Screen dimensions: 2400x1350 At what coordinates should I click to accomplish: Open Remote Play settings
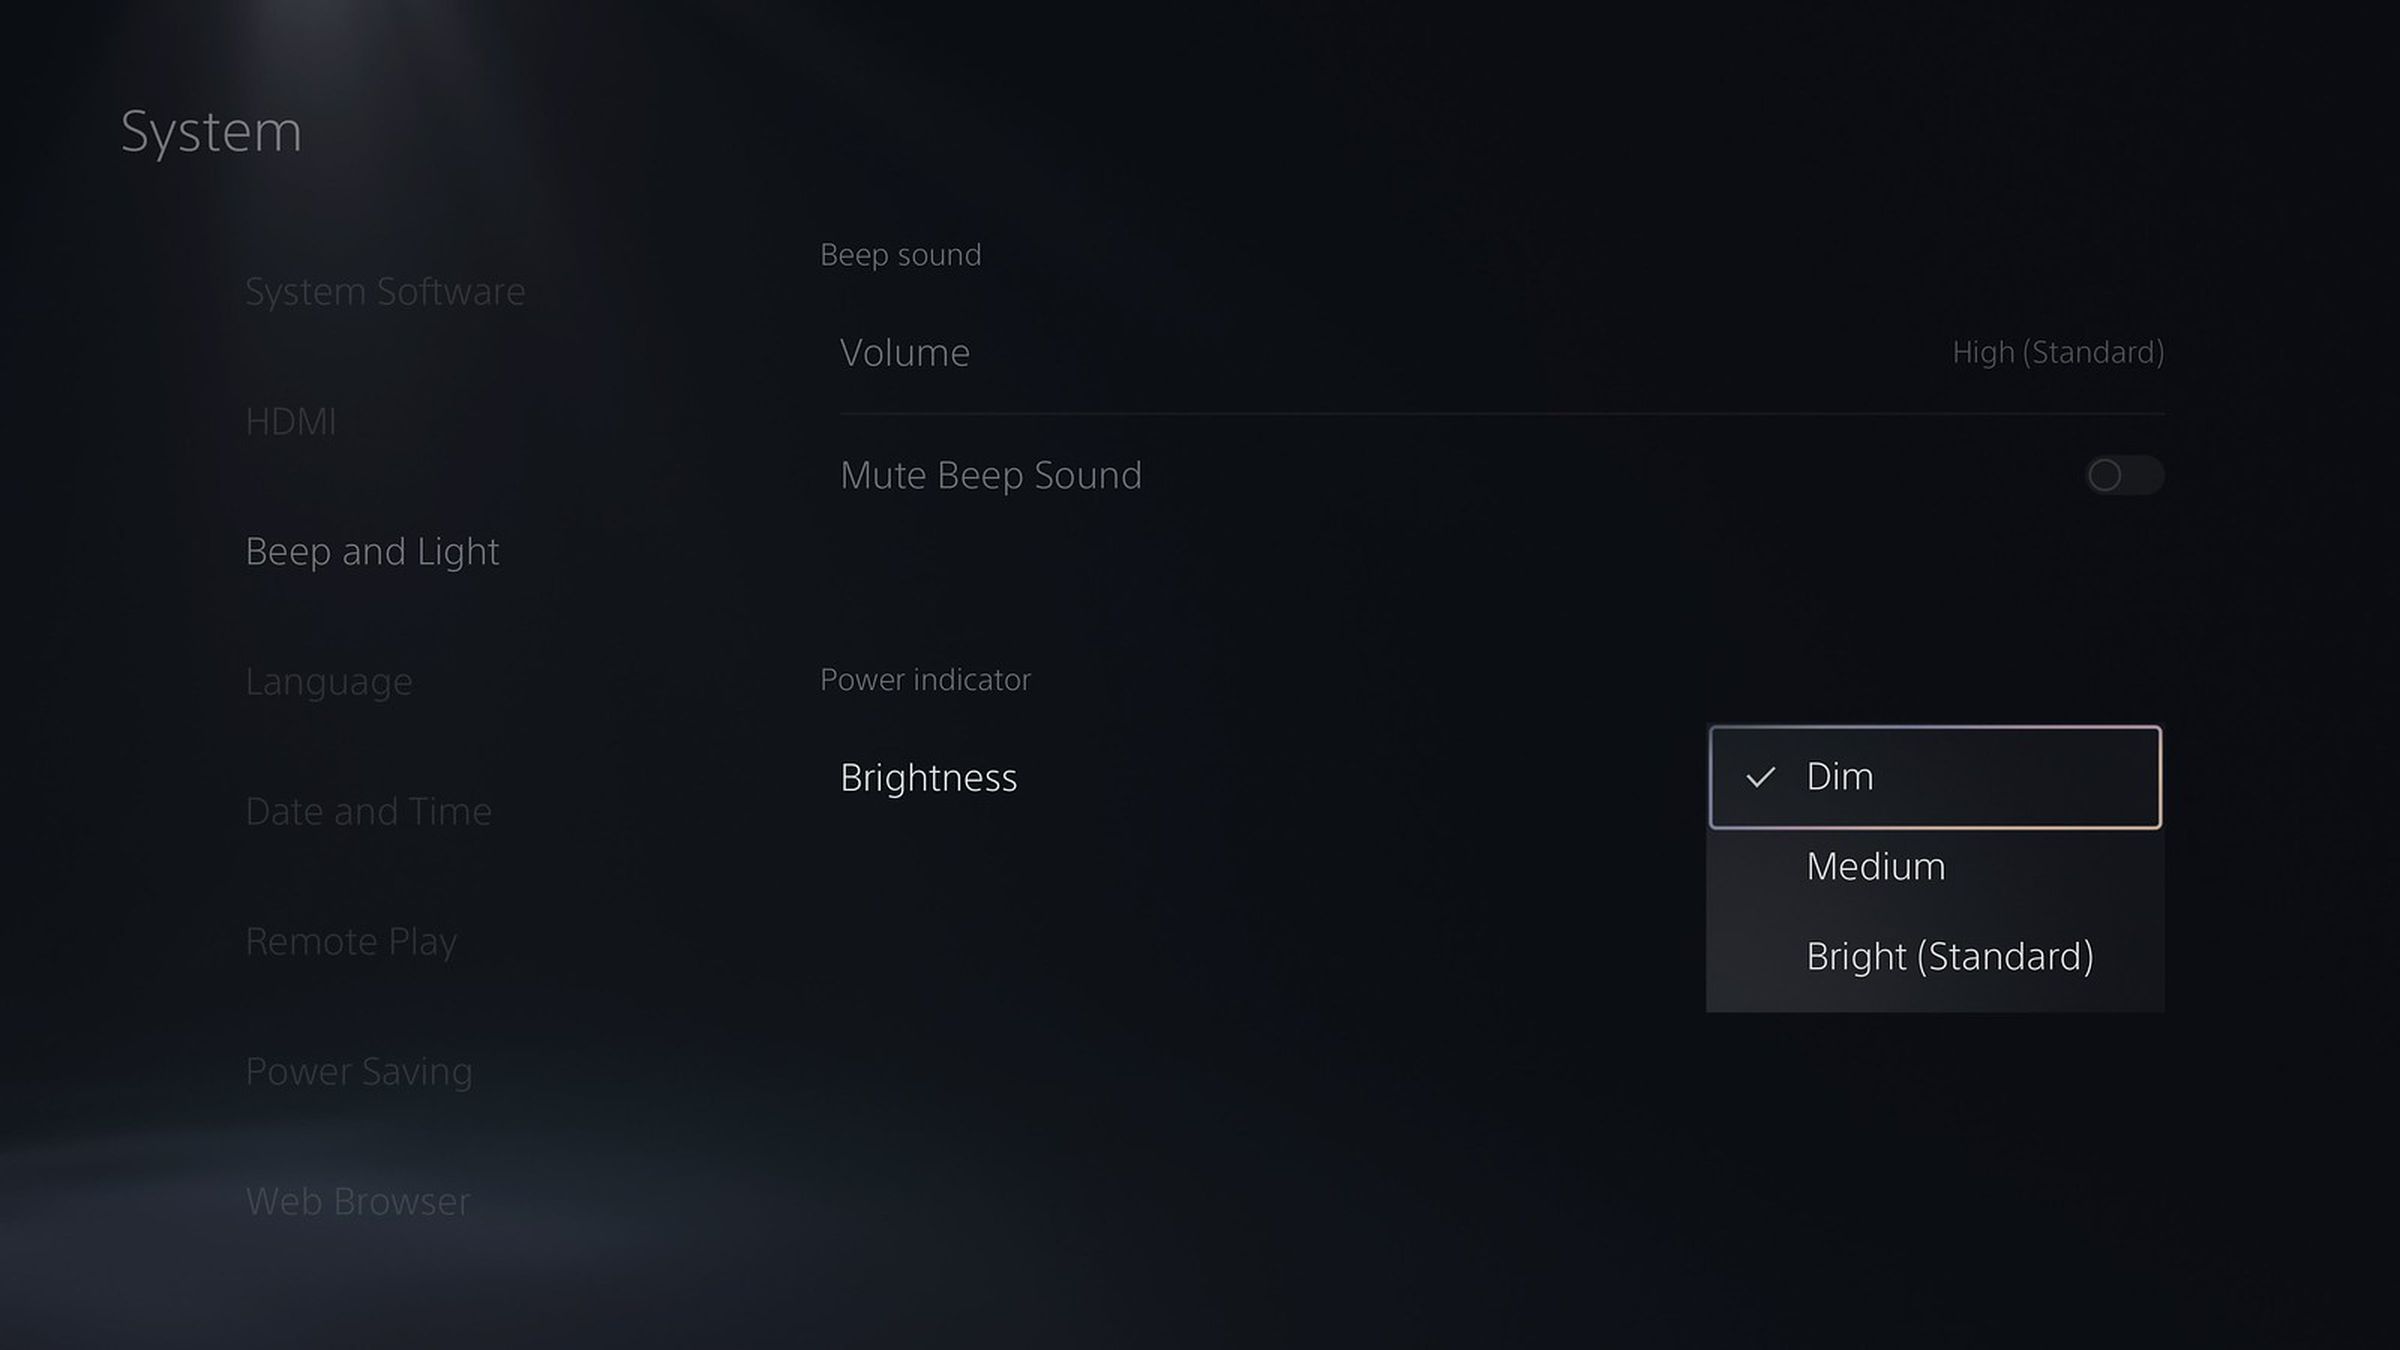click(349, 940)
